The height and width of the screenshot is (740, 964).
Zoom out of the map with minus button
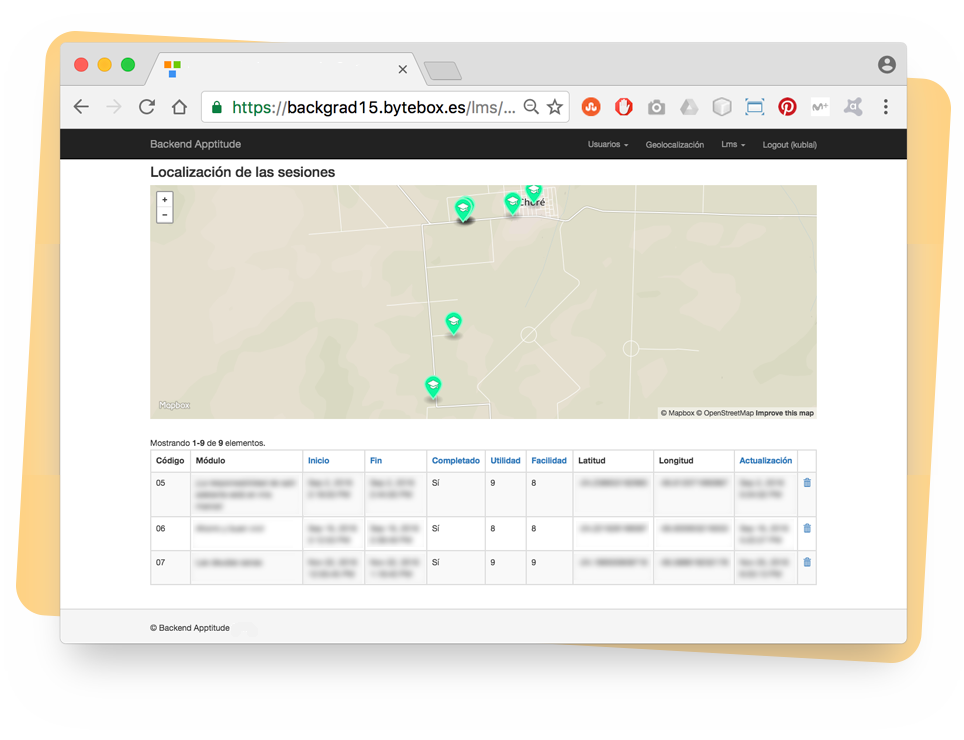(165, 215)
